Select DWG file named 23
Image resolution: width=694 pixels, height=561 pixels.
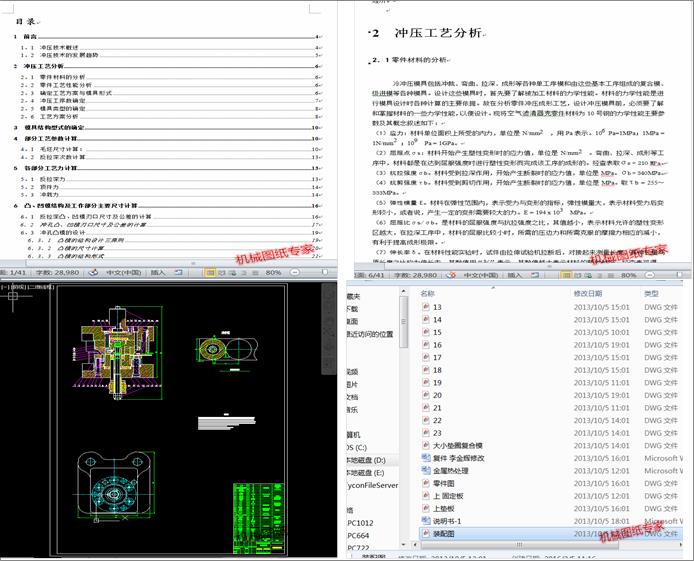pos(550,433)
